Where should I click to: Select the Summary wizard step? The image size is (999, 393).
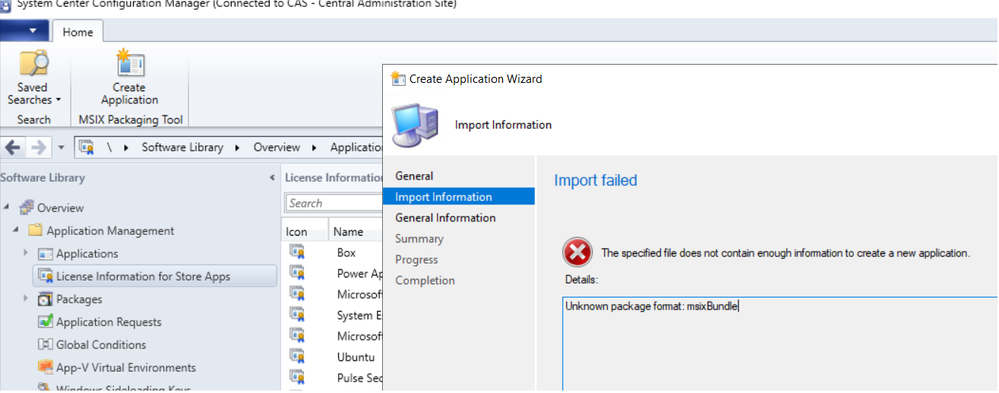[419, 239]
